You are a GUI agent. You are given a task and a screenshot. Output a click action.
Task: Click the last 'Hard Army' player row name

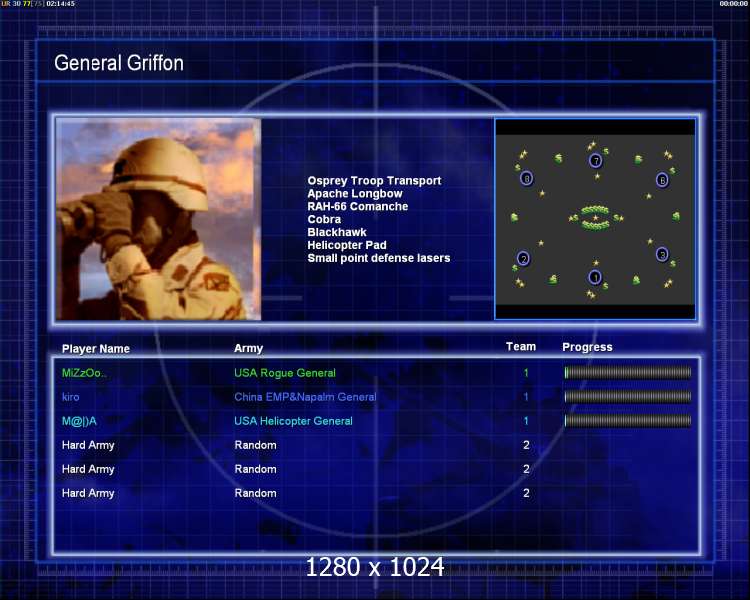pos(88,493)
